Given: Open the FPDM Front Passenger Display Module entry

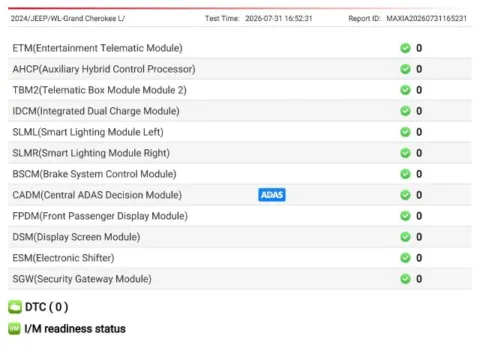Looking at the screenshot, I should tap(240, 216).
